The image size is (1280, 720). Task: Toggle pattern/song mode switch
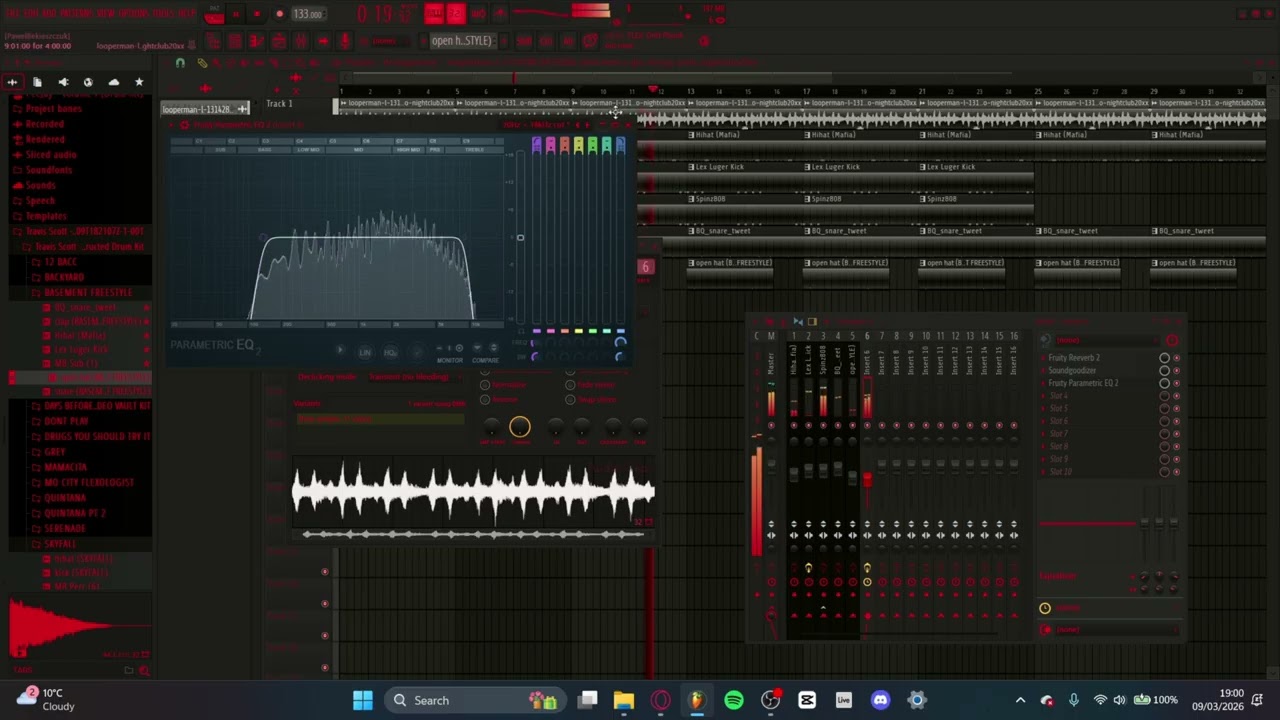[x=214, y=15]
